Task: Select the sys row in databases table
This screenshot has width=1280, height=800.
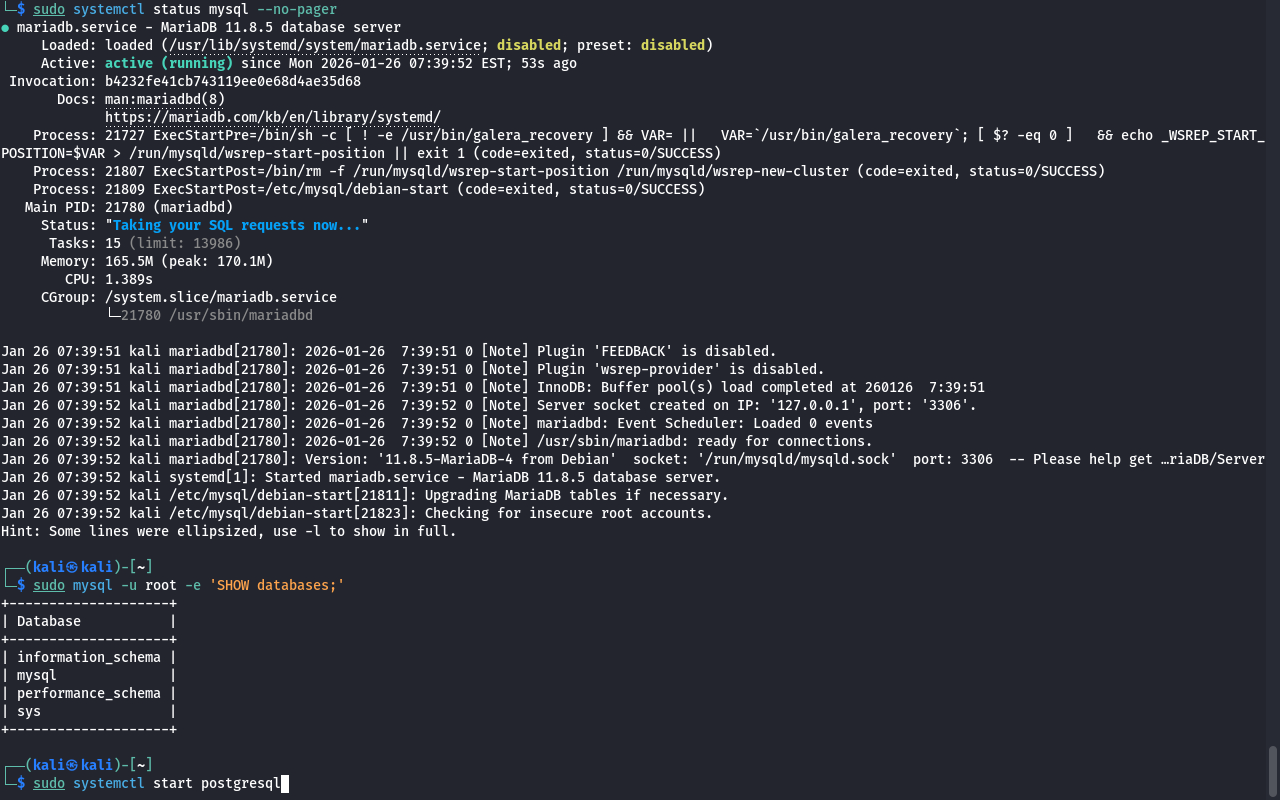Action: tap(29, 711)
